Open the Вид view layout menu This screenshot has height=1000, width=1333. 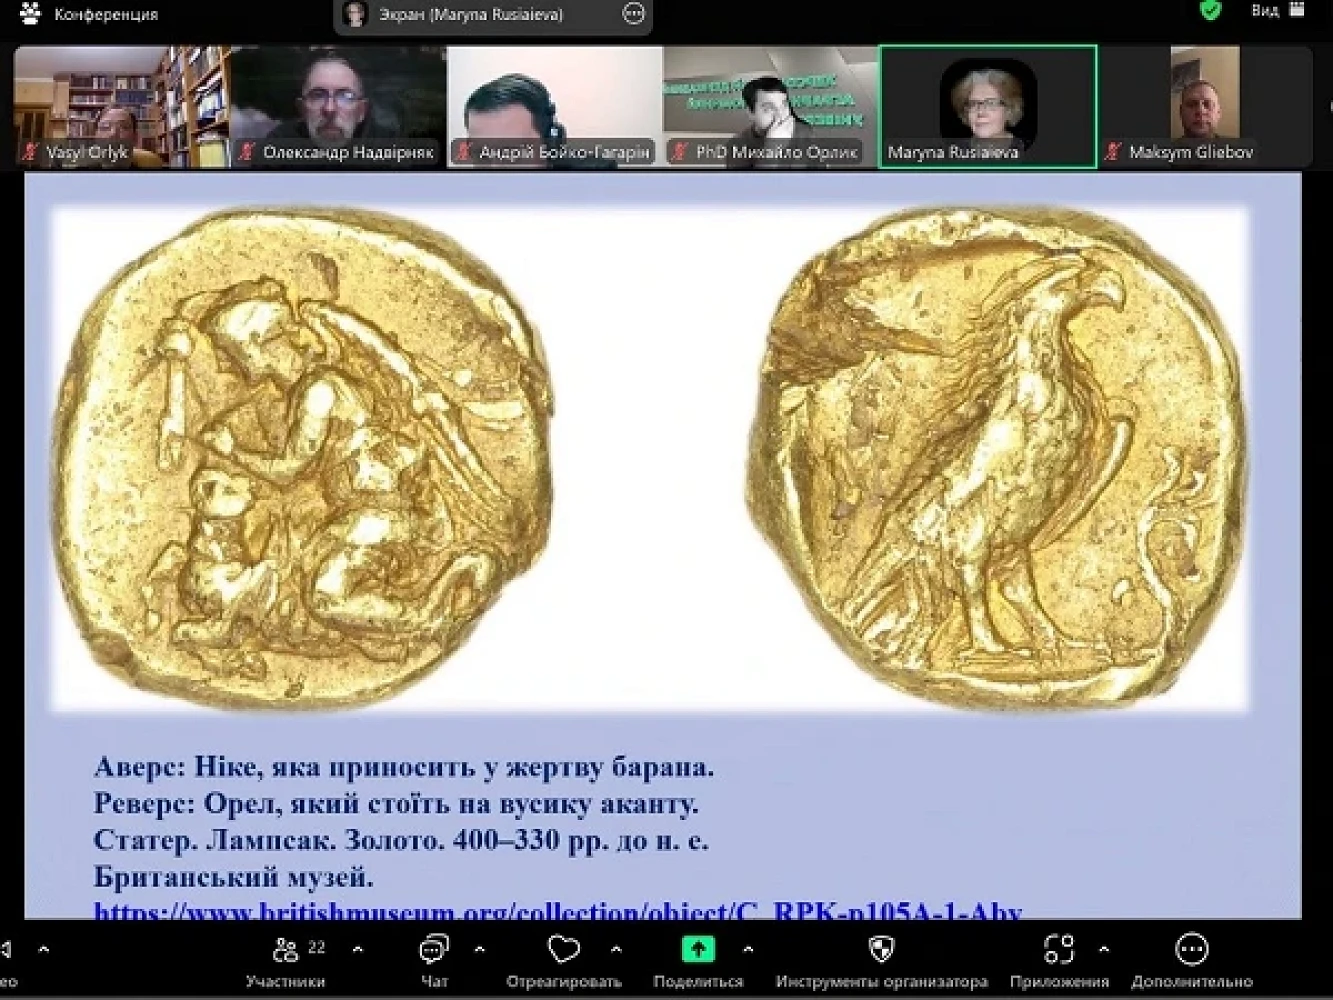[1276, 11]
